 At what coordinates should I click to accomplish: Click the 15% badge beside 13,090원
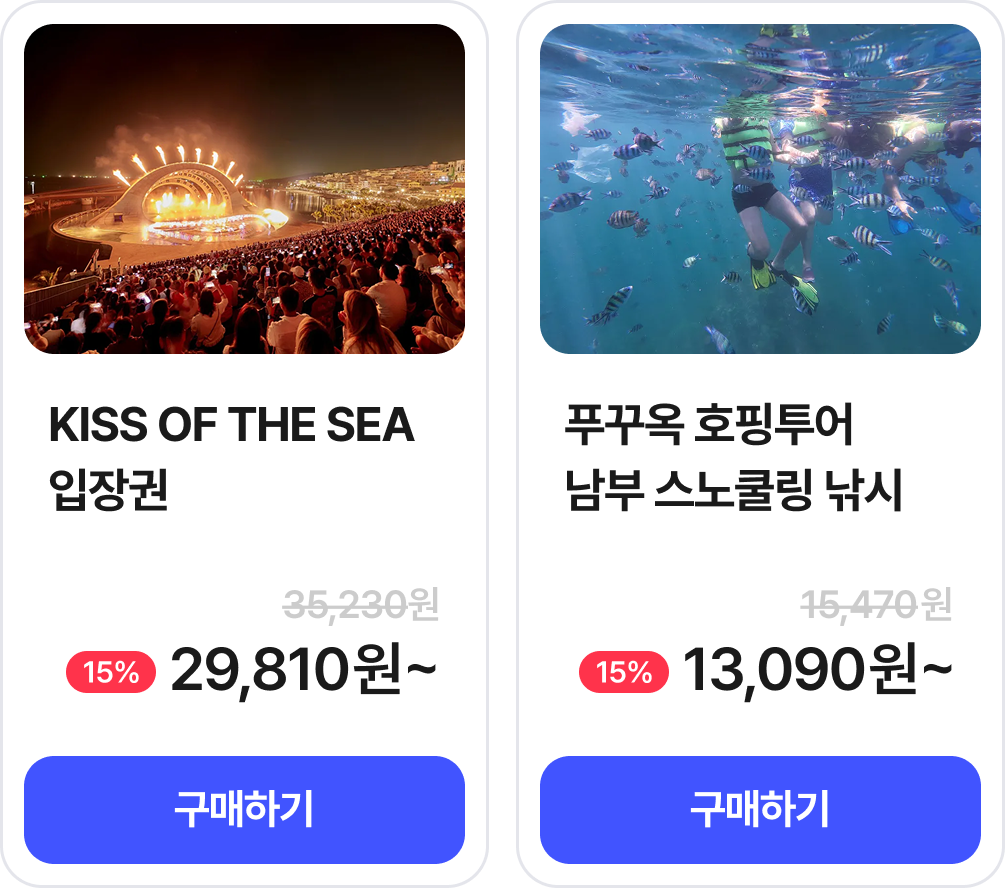tap(624, 672)
